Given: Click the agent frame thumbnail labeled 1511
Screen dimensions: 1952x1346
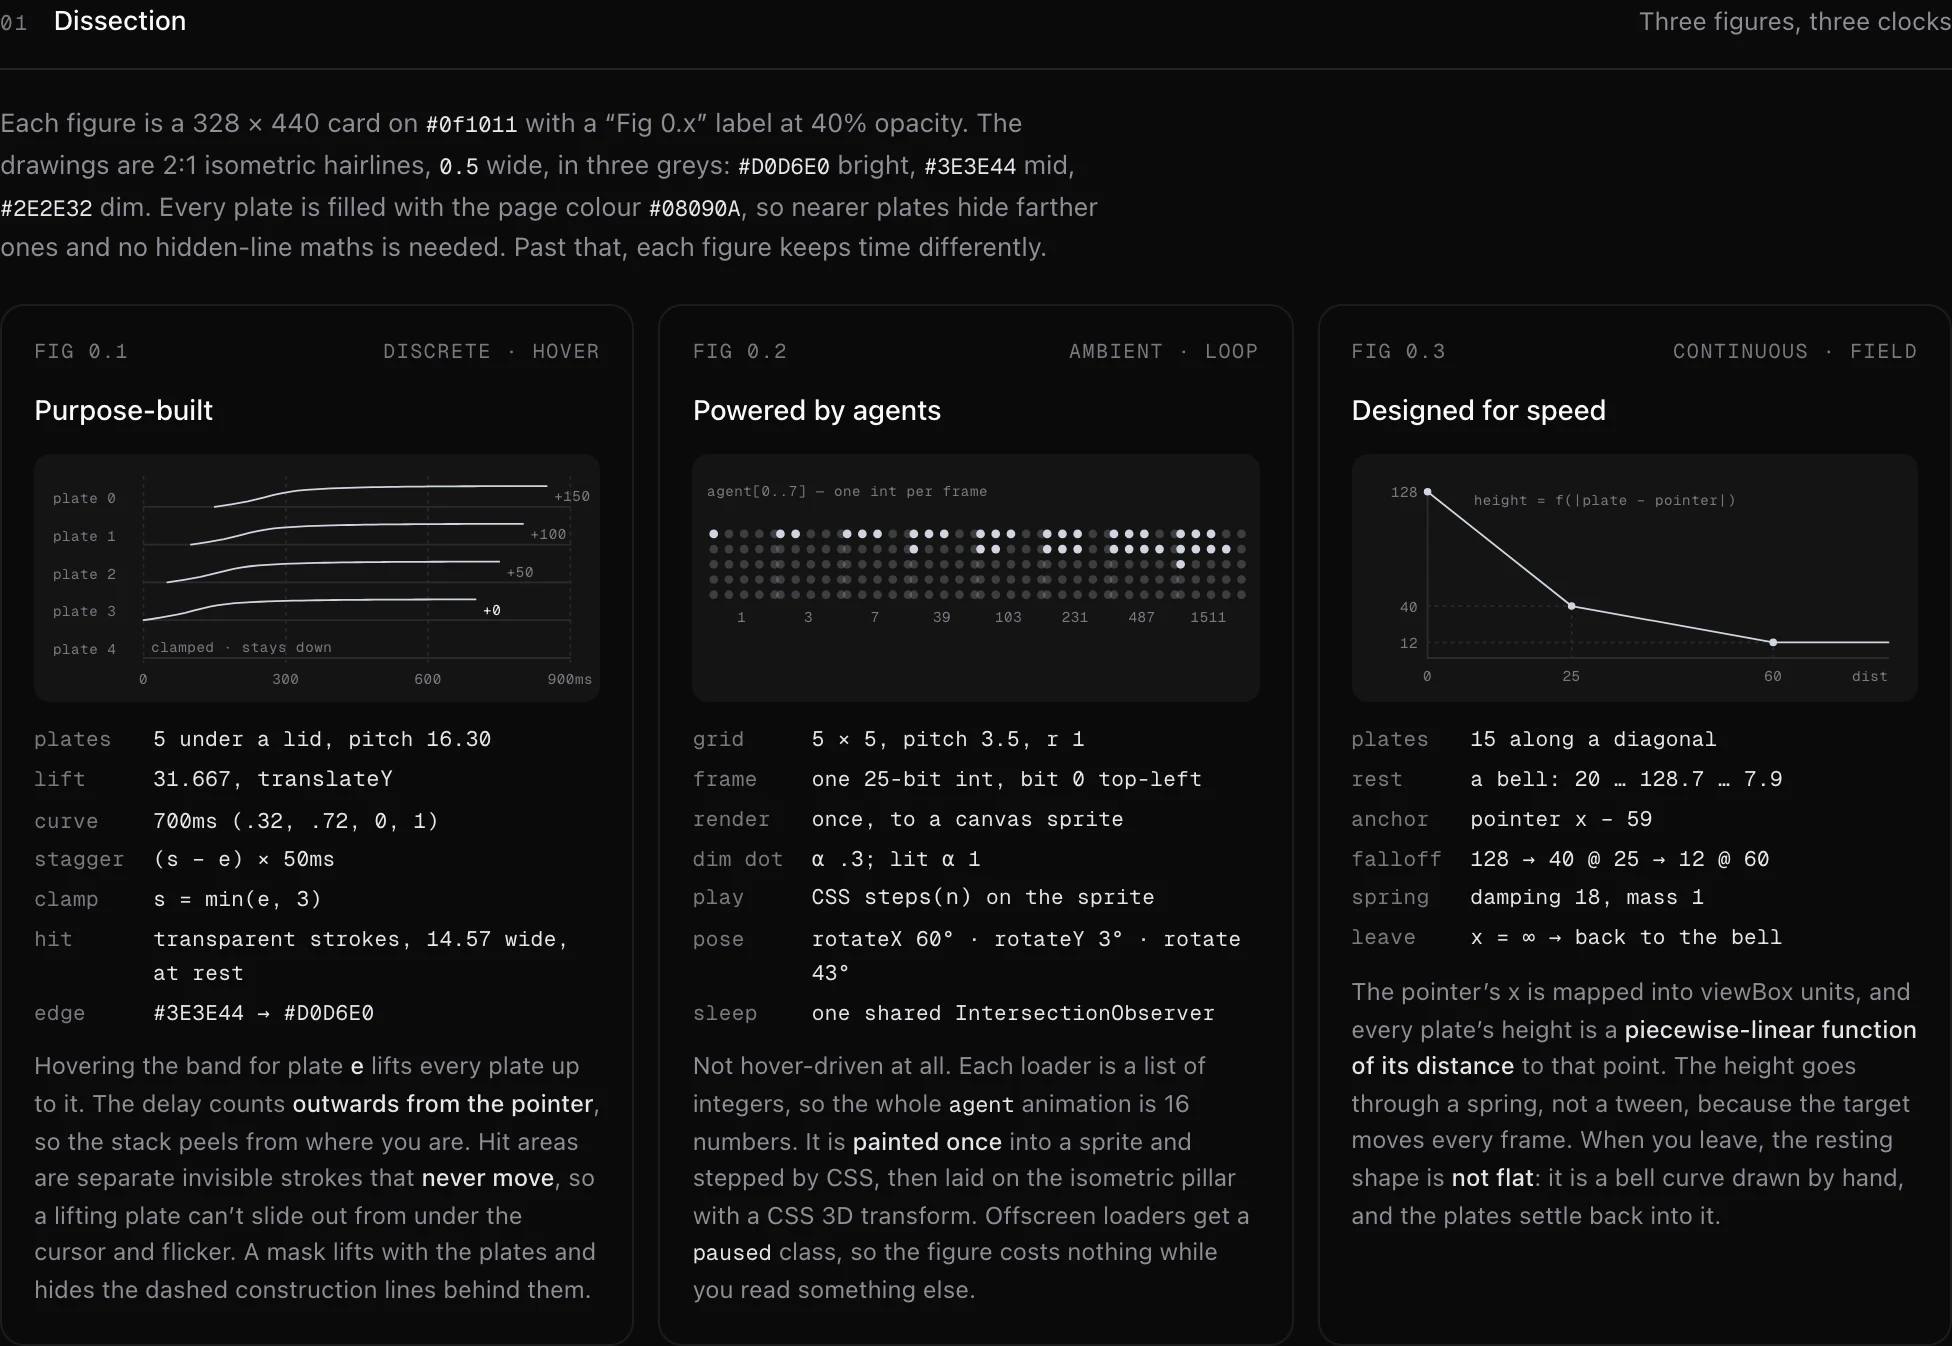Looking at the screenshot, I should pos(1209,564).
